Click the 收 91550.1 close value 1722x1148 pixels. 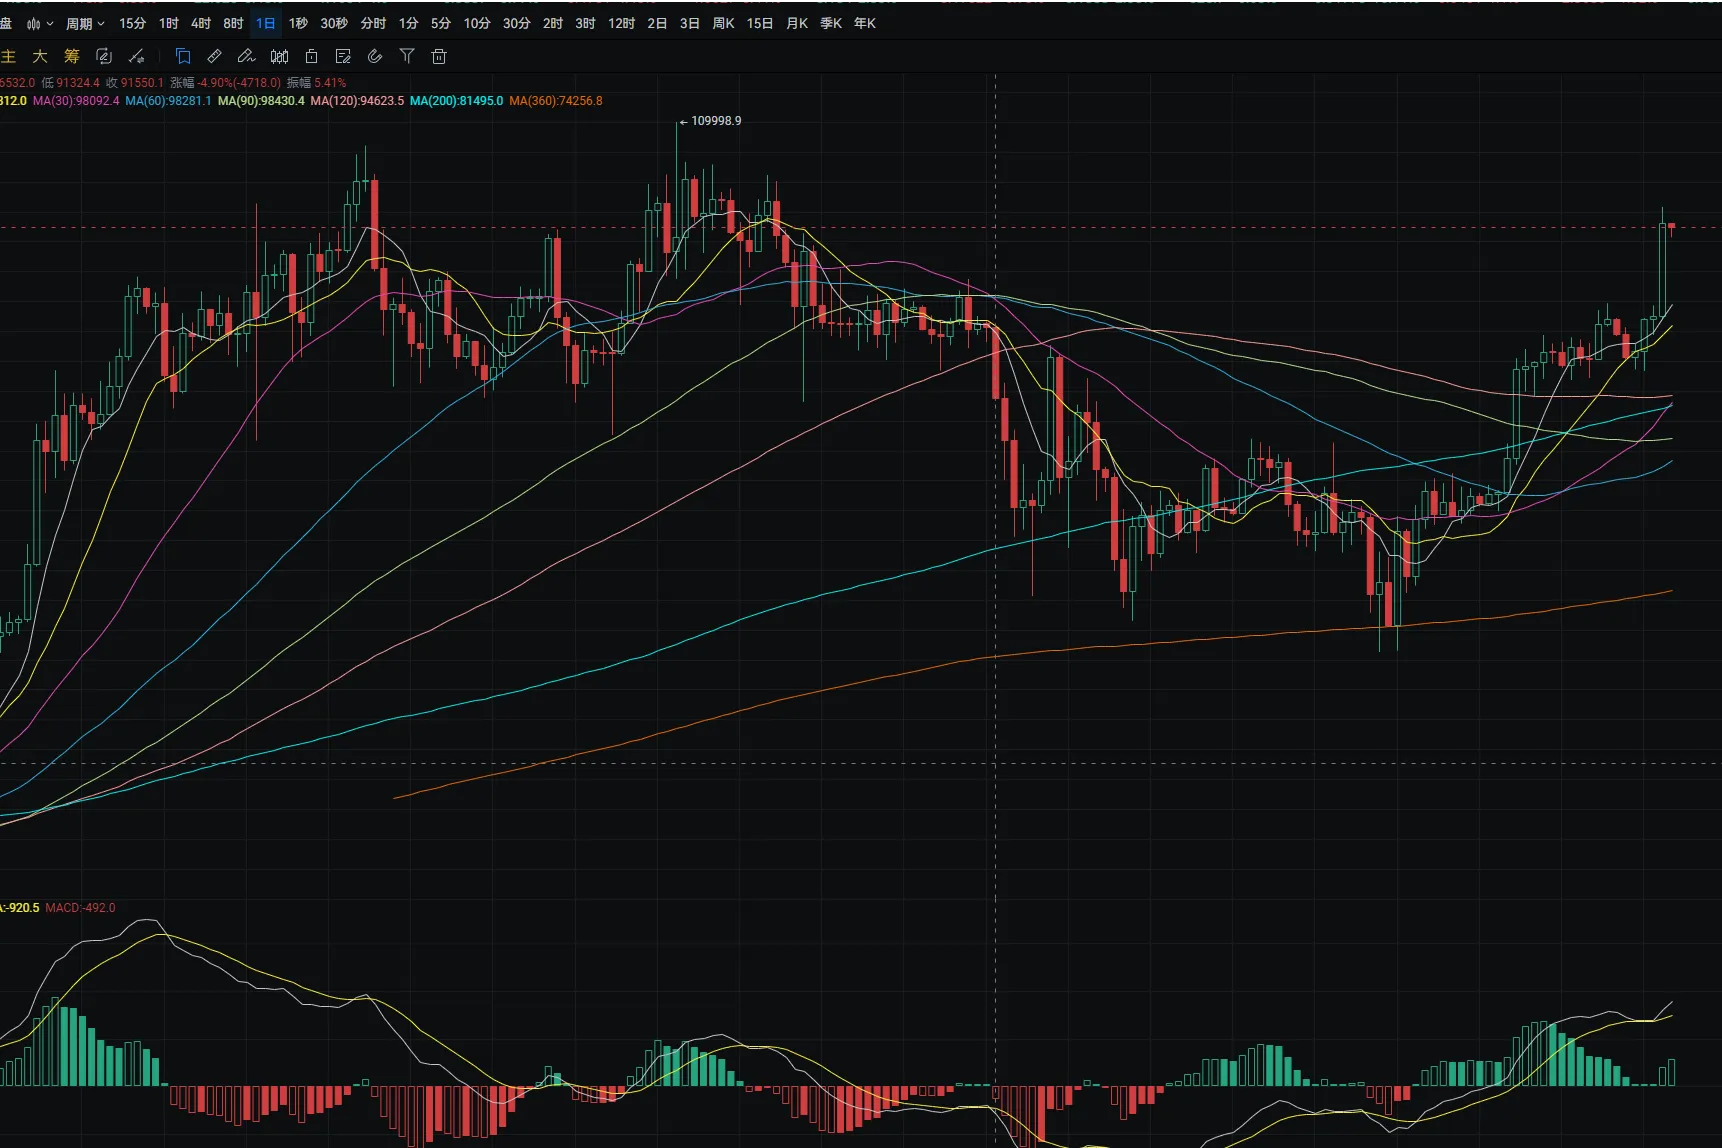(x=135, y=83)
